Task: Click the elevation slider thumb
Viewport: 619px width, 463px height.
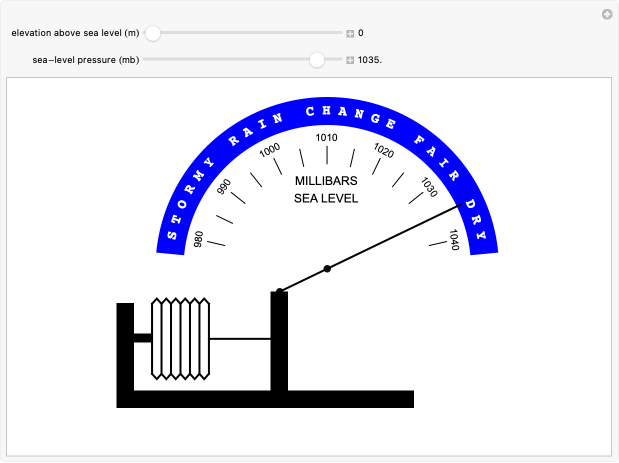Action: click(153, 33)
